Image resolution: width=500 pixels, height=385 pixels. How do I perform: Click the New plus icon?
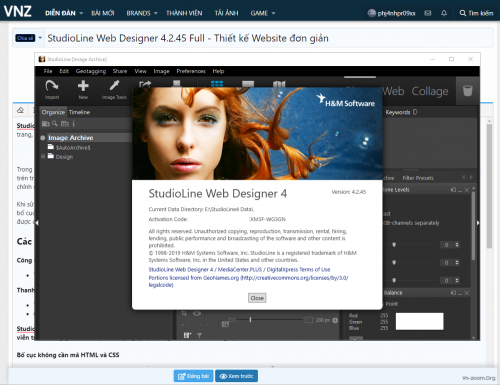83,86
